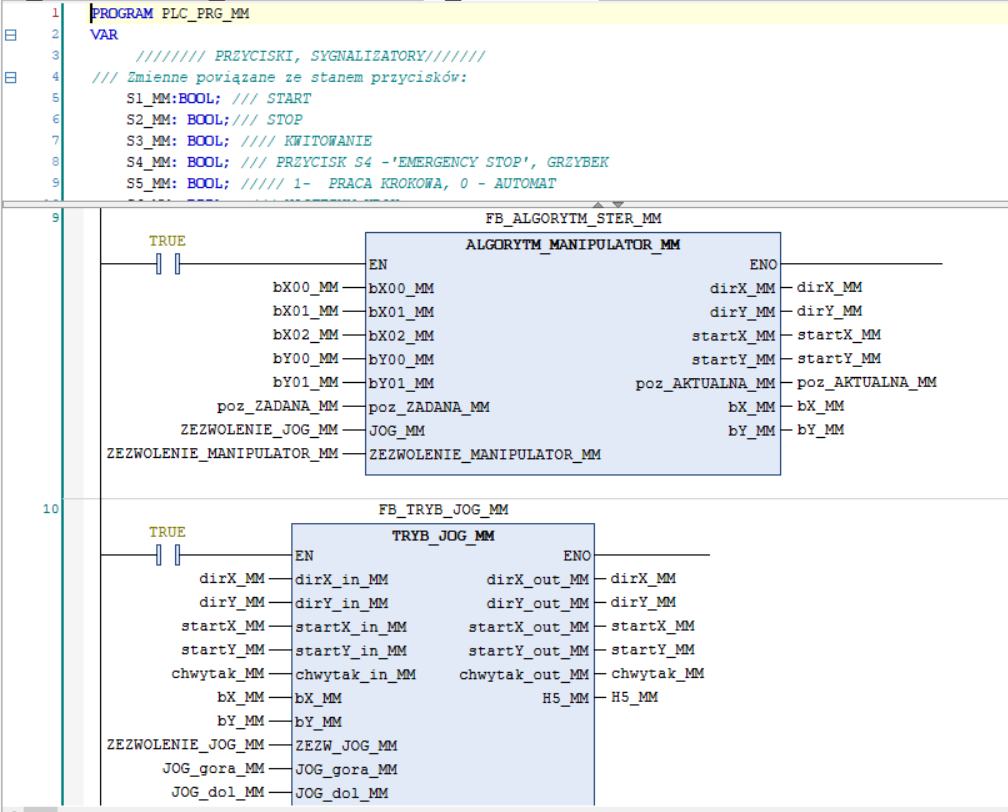The image size is (1008, 812).
Task: Select JOG_gora_MM variable left of block
Action: point(213,769)
